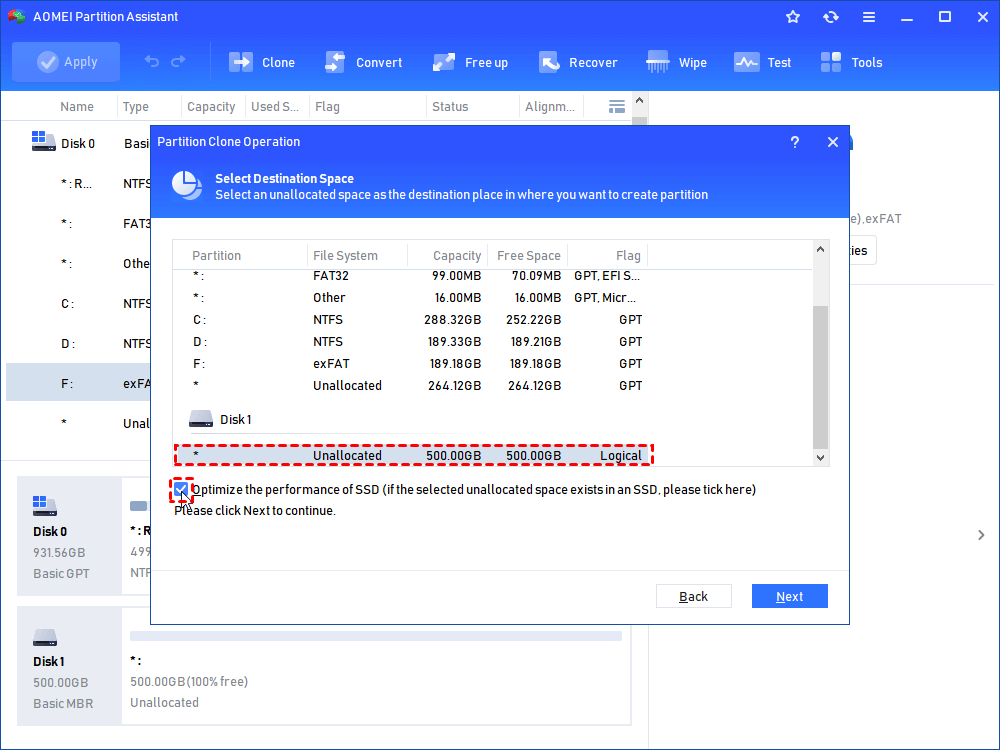Click the dialog Capacity column header
The image size is (1000, 750).
coord(457,256)
